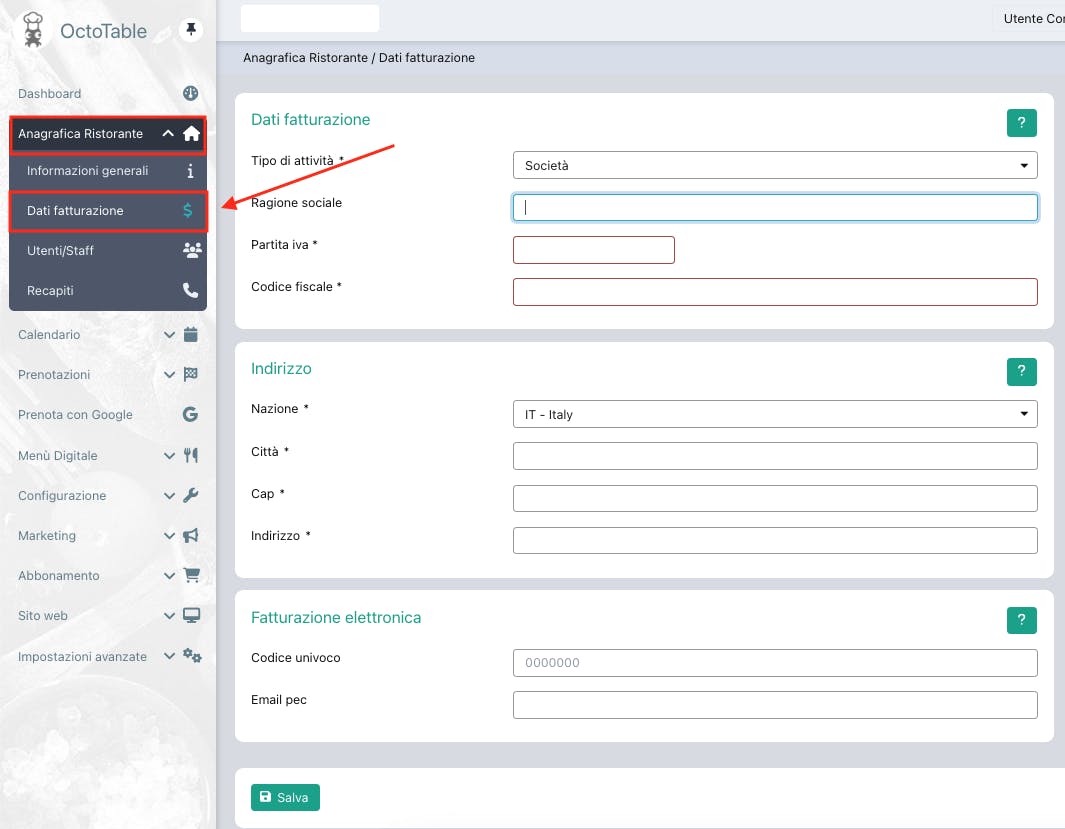The width and height of the screenshot is (1065, 829).
Task: Focus the Codice univoco input field
Action: click(775, 663)
